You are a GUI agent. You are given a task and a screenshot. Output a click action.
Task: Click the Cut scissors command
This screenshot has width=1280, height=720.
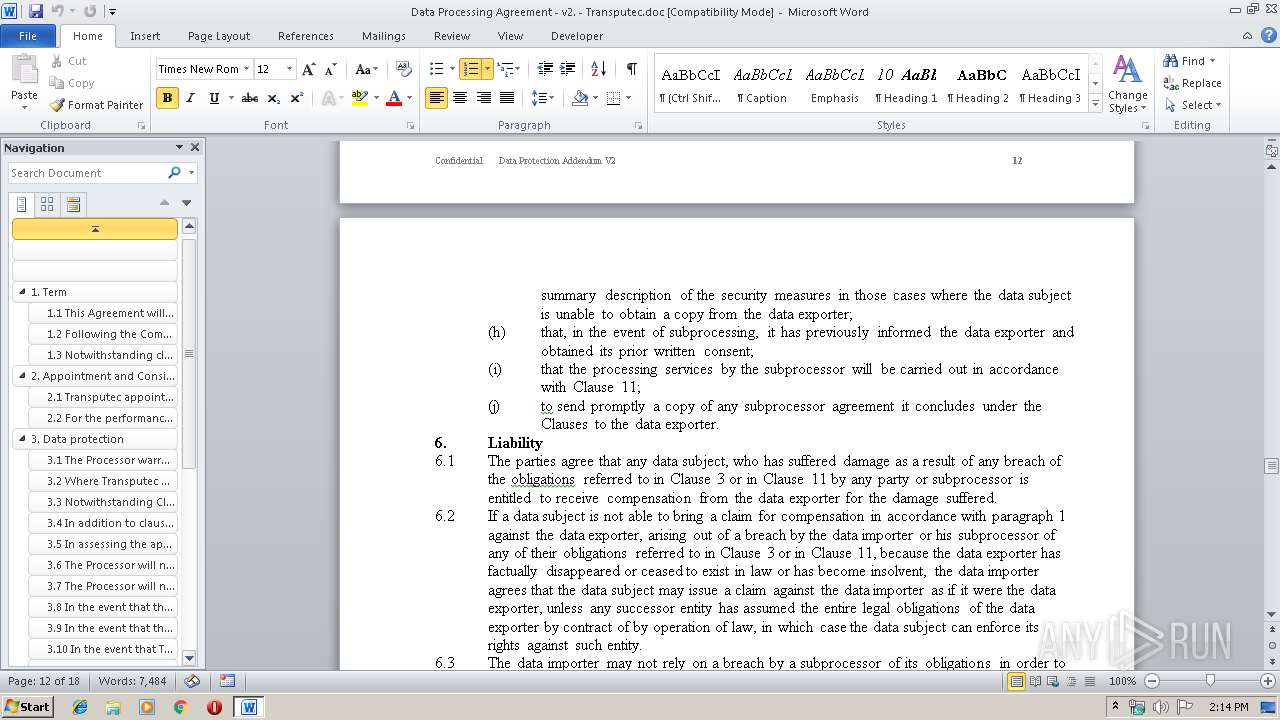coord(68,61)
